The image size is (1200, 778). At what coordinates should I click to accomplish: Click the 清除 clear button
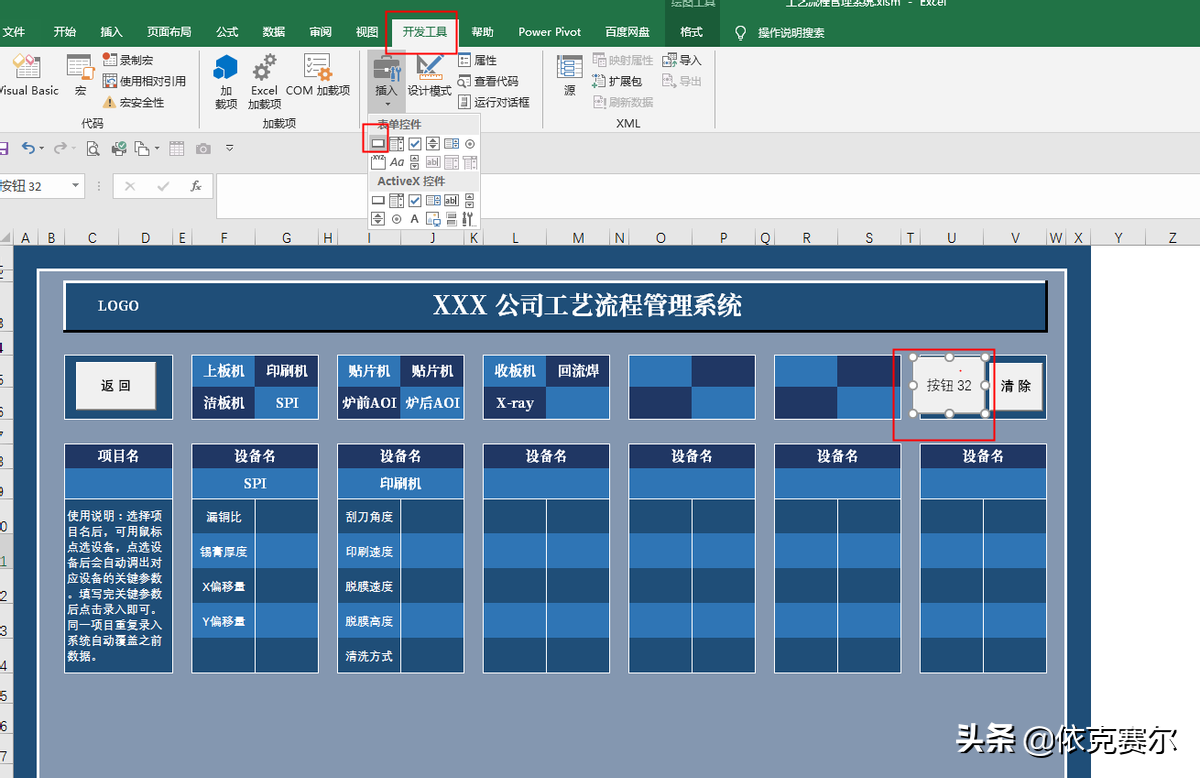point(1016,386)
